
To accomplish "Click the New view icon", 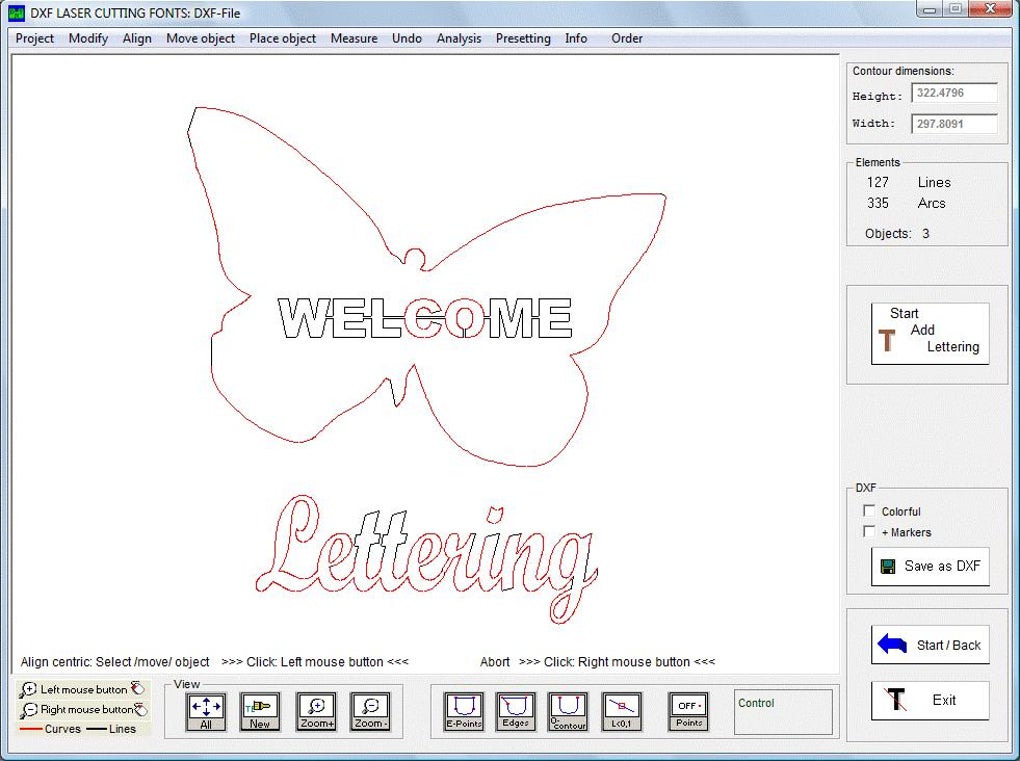I will click(260, 711).
